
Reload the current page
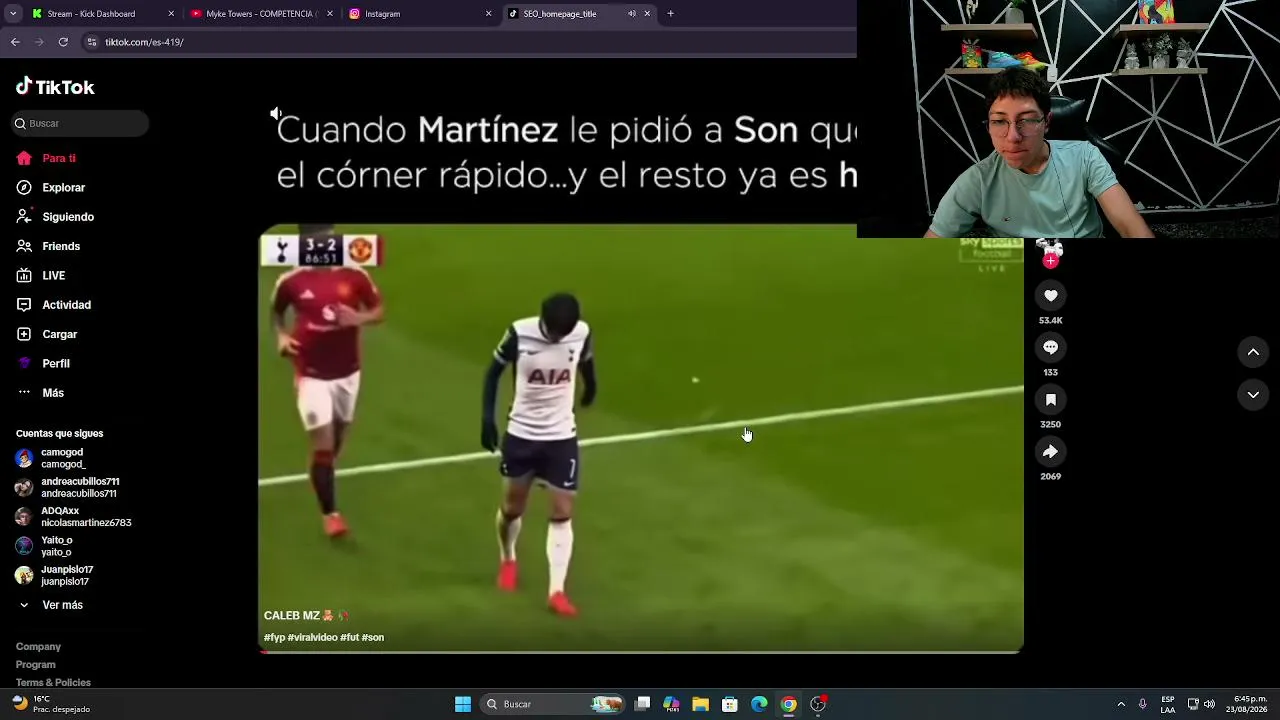(x=63, y=42)
